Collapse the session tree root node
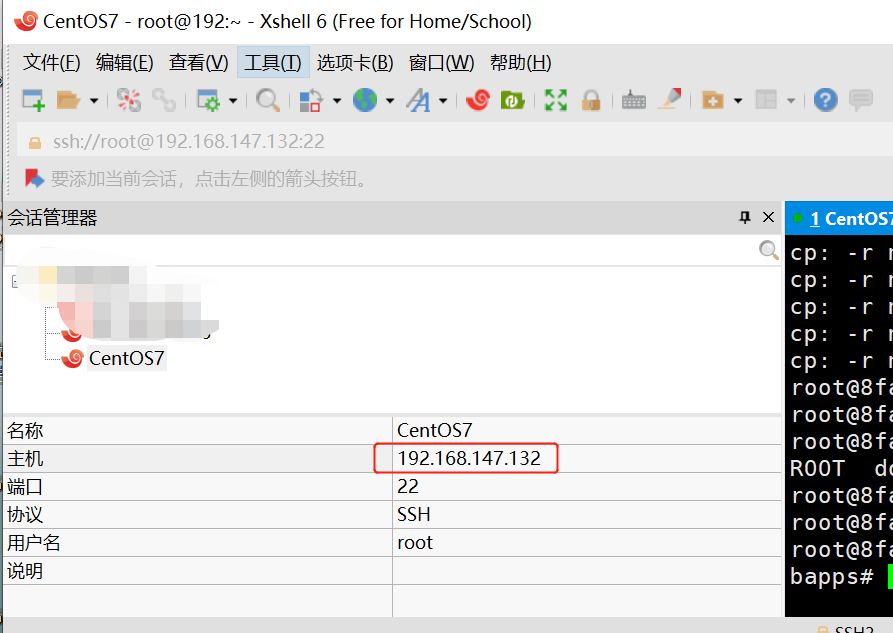This screenshot has height=633, width=893. 15,281
